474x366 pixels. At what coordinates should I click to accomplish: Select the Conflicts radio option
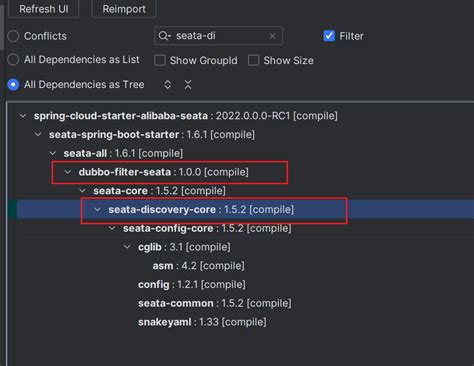pyautogui.click(x=13, y=36)
